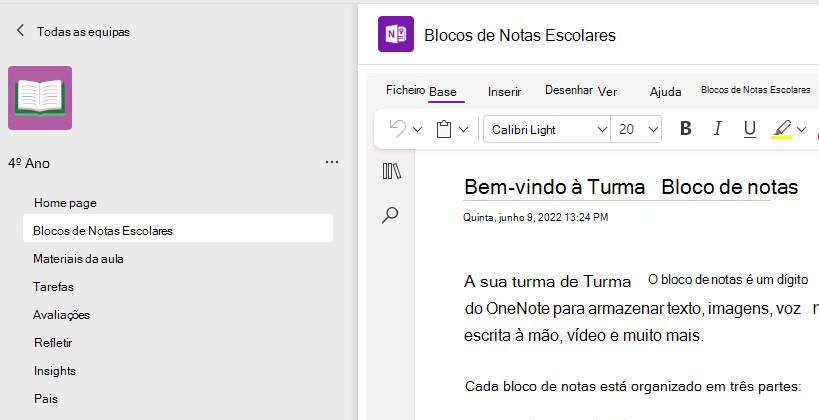Open Insights in the sidebar
819x420 pixels.
coord(55,371)
